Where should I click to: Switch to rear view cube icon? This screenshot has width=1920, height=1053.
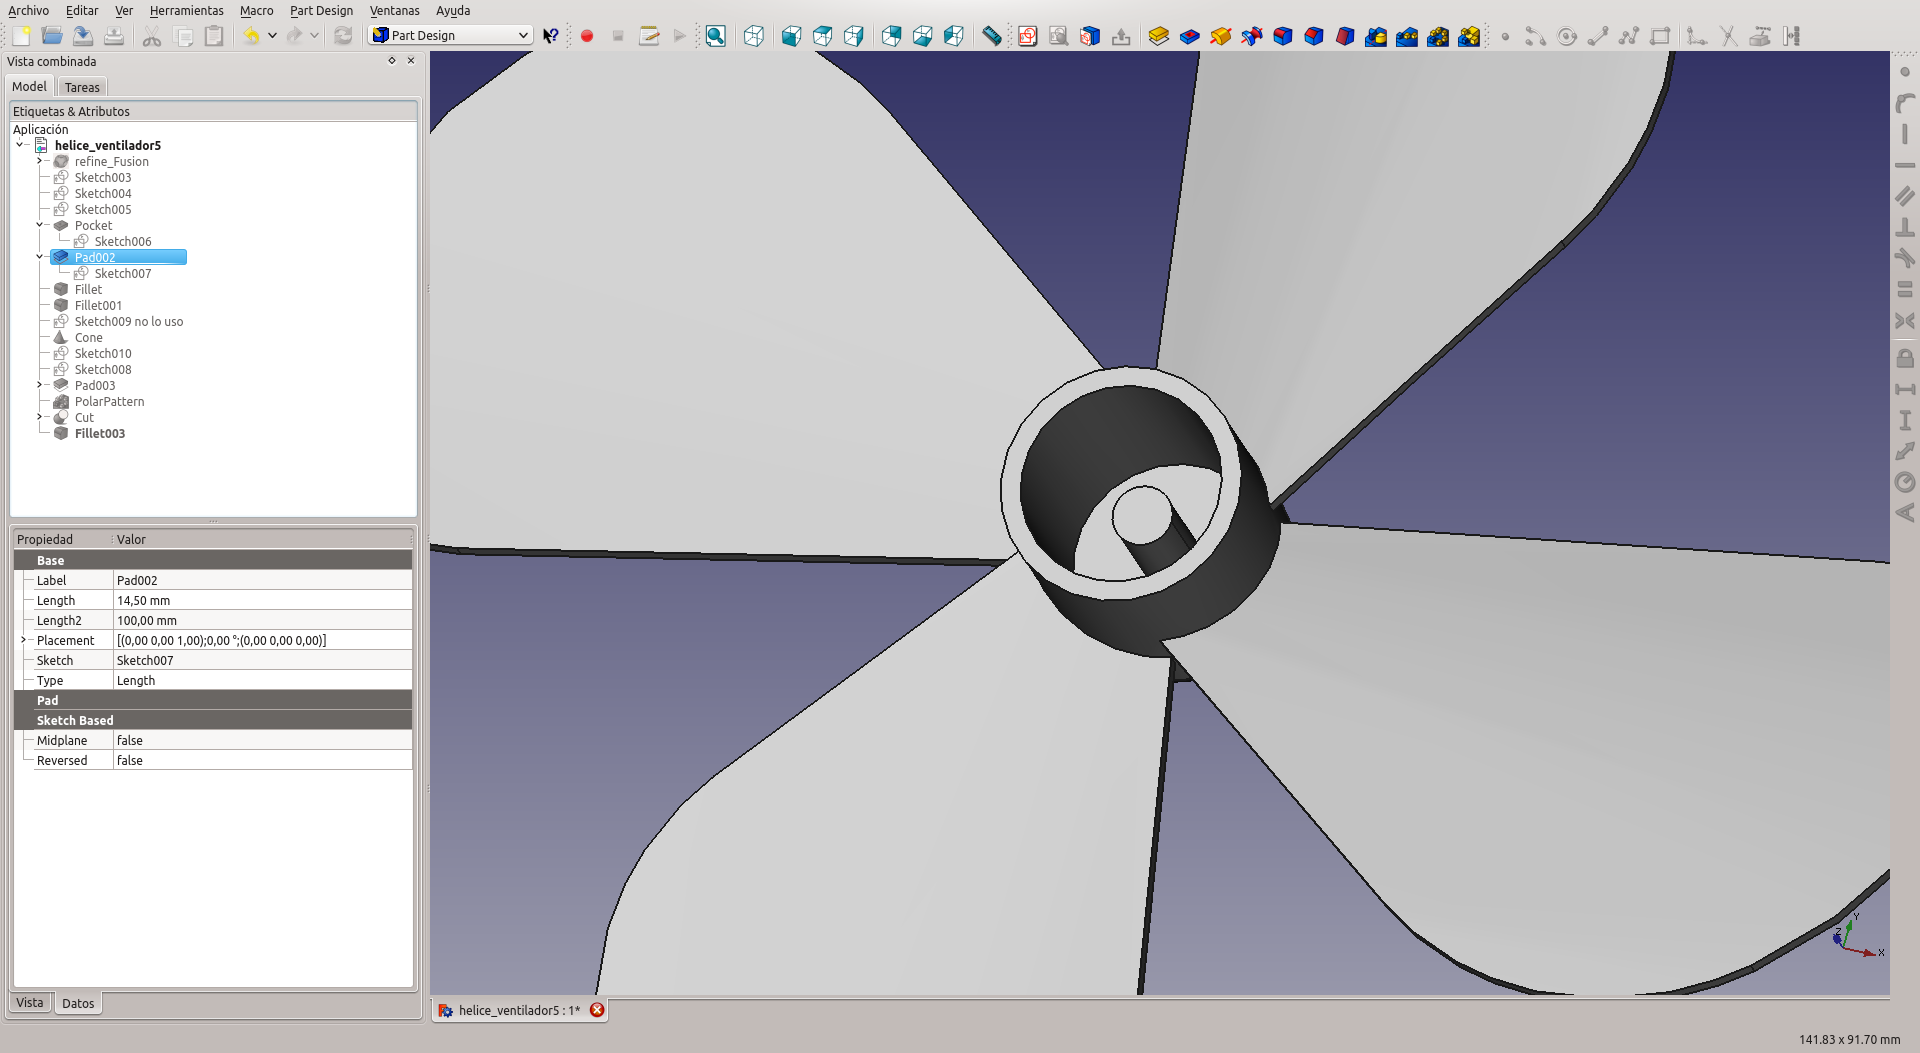tap(891, 36)
